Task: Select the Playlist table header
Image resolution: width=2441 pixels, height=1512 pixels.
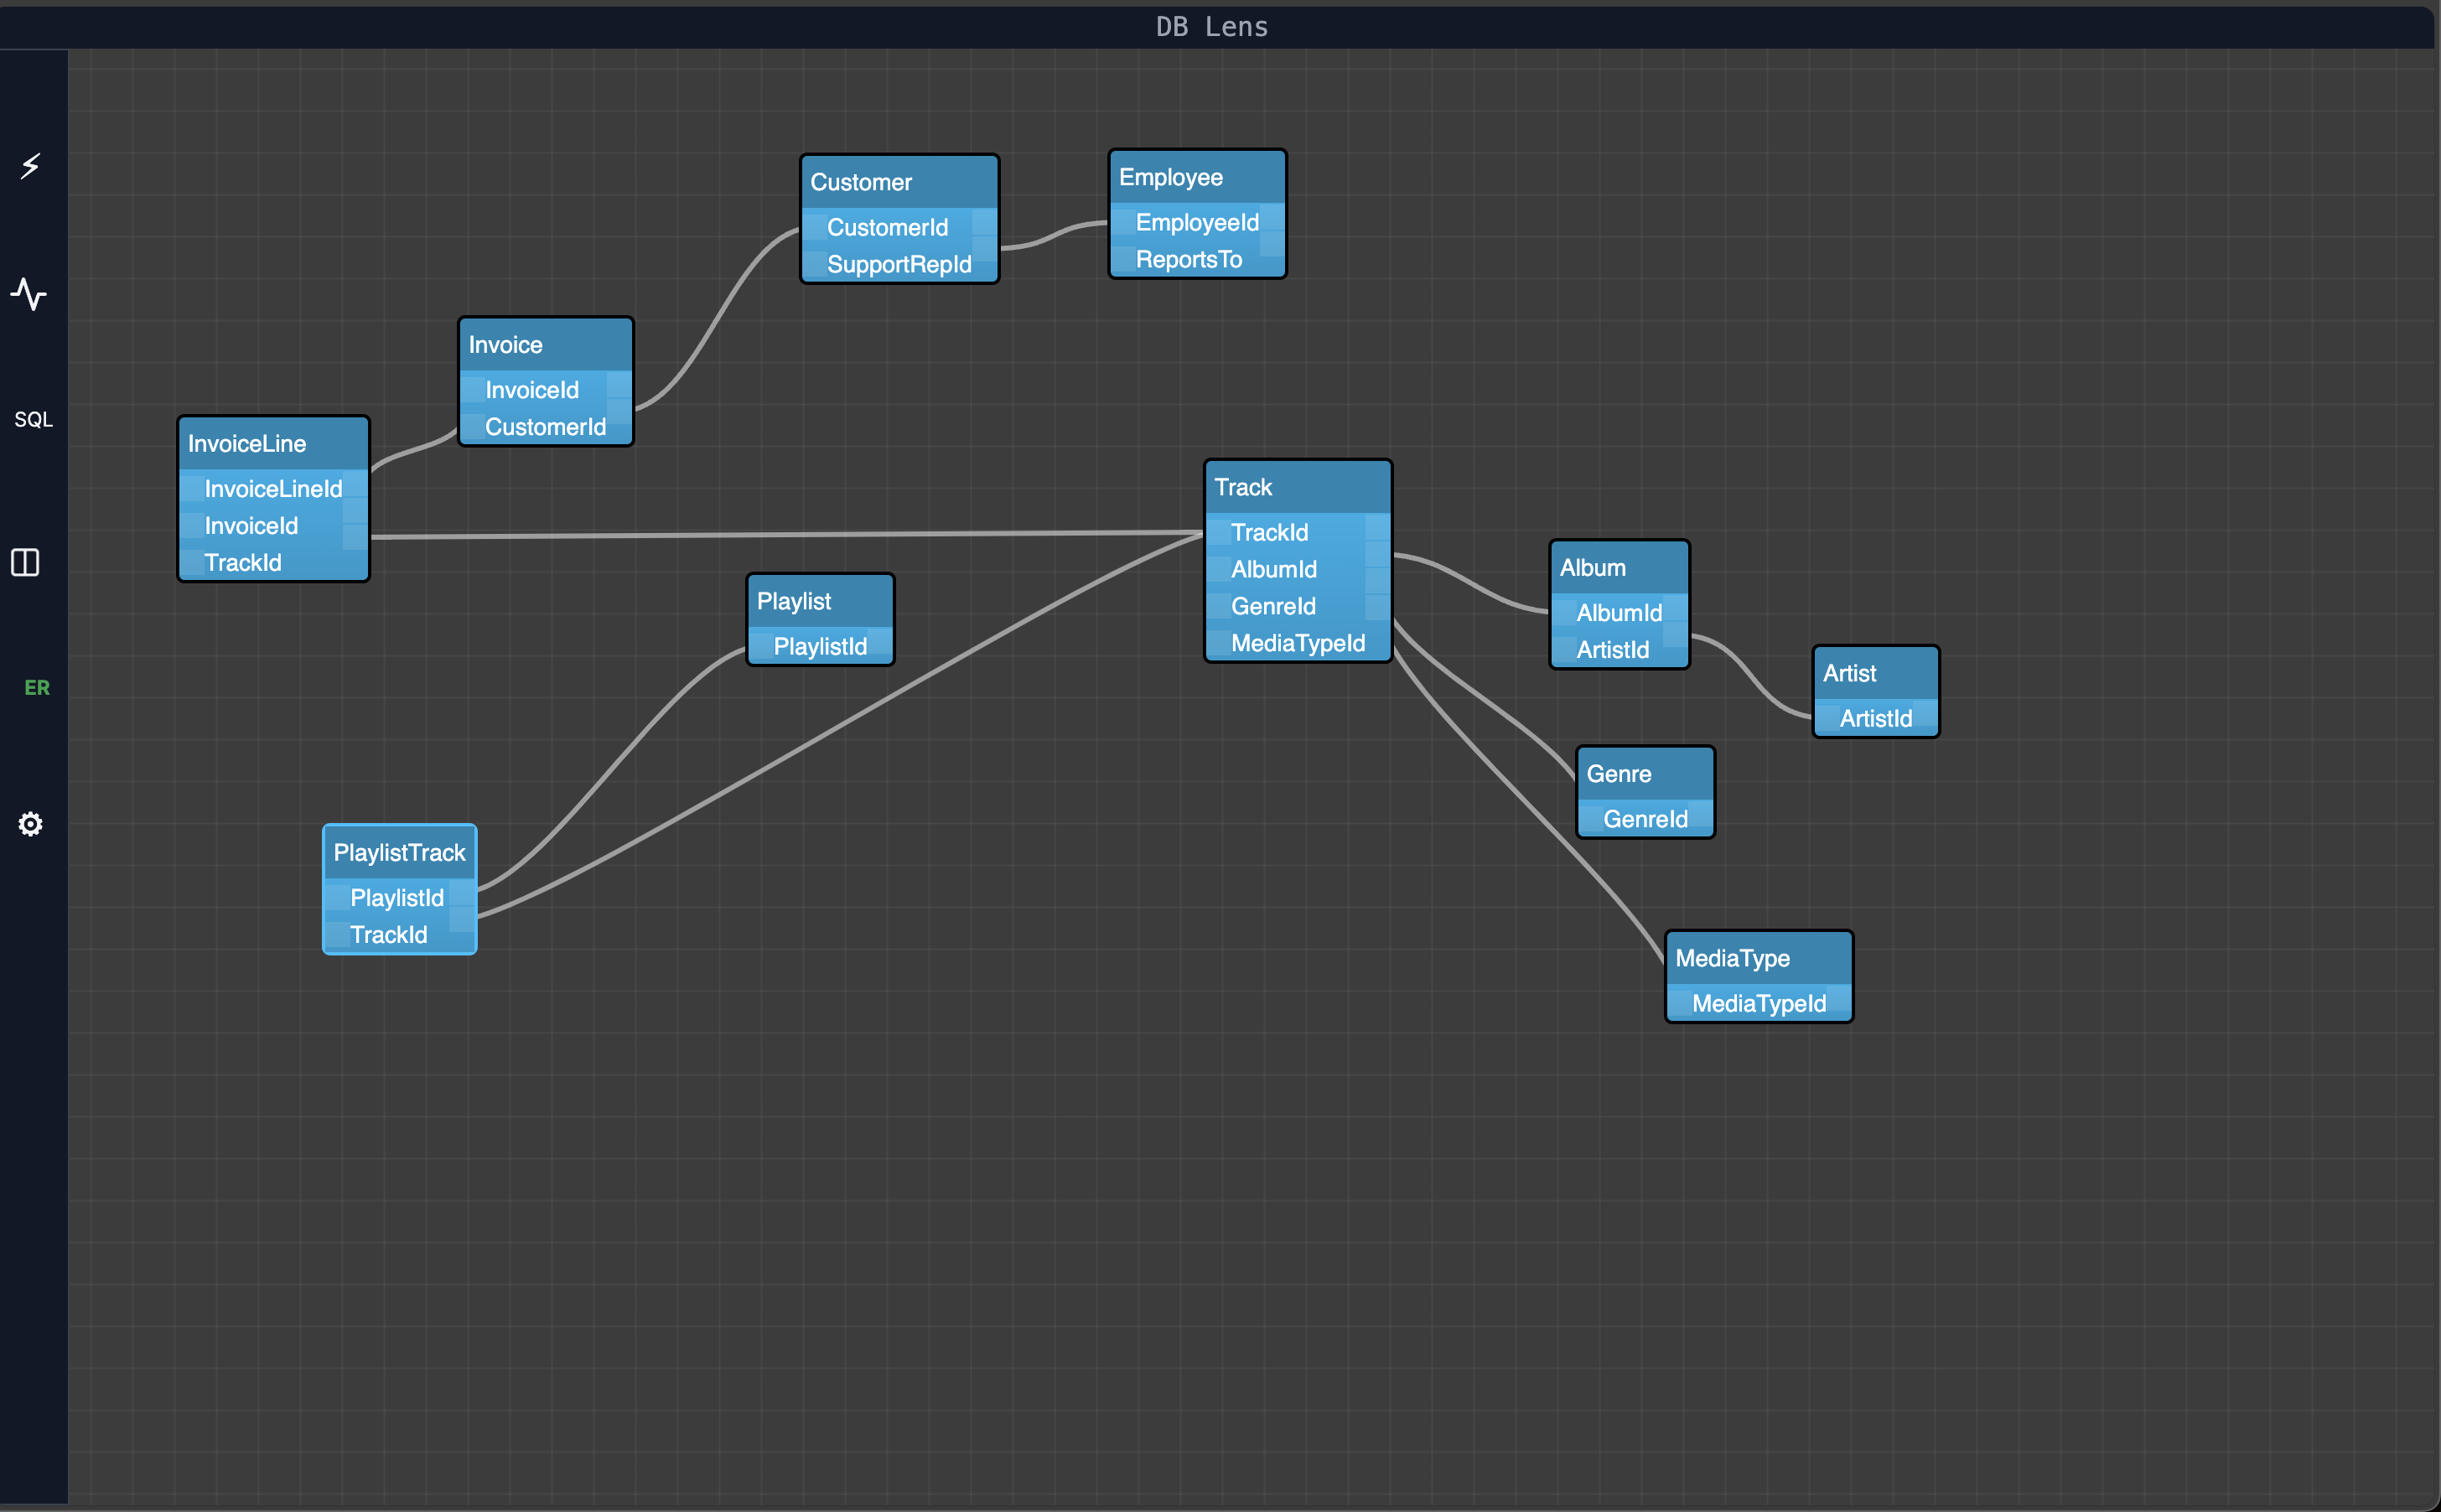Action: (820, 601)
